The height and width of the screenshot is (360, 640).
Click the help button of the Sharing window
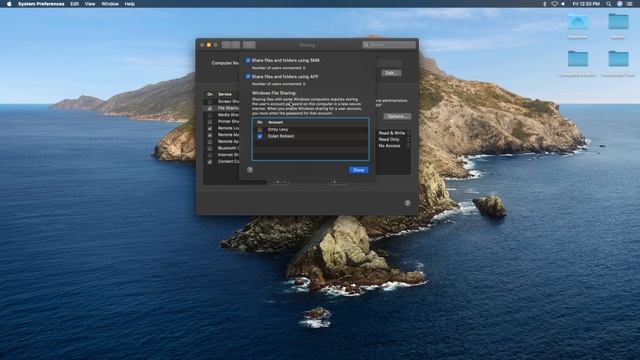407,203
